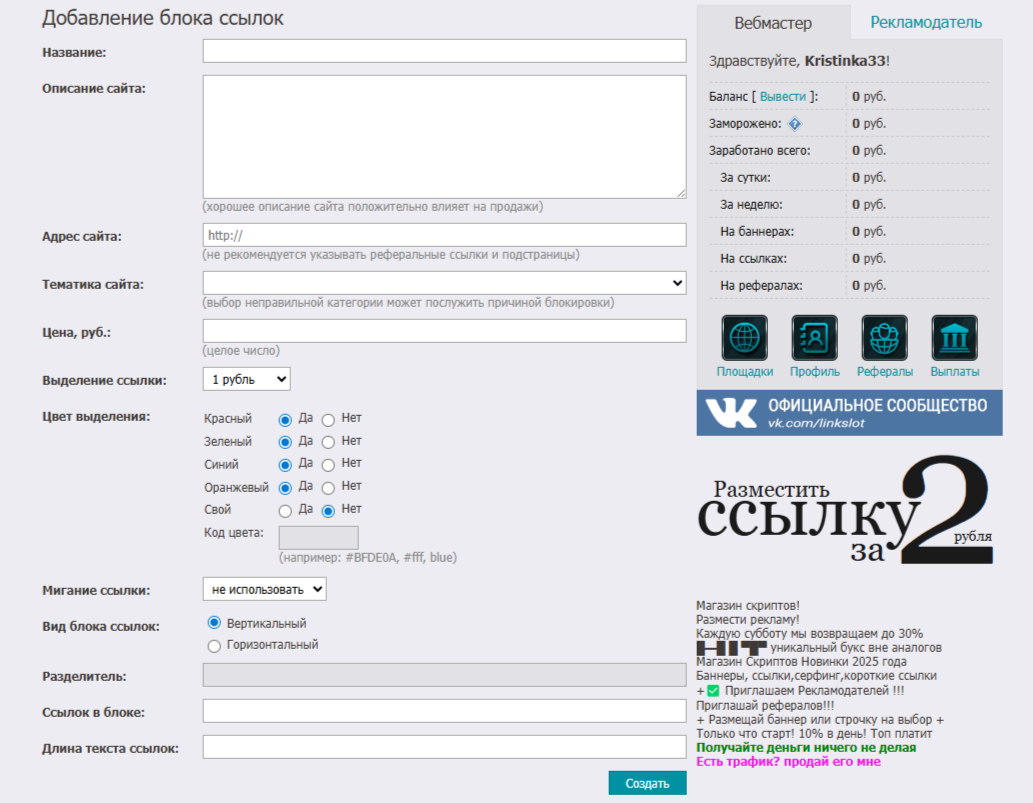This screenshot has width=1033, height=803.
Task: Open the Магазин скриптов! ad link
Action: 748,605
